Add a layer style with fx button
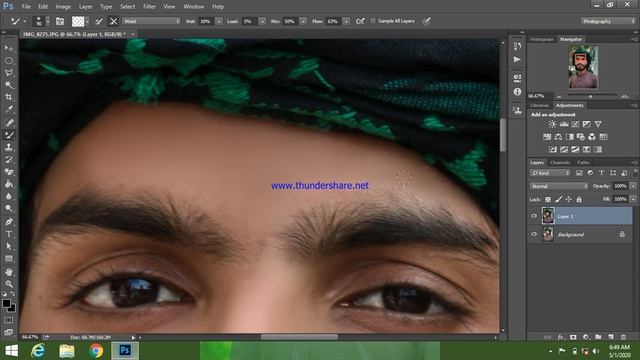Screen dimensions: 640x360 (561, 337)
